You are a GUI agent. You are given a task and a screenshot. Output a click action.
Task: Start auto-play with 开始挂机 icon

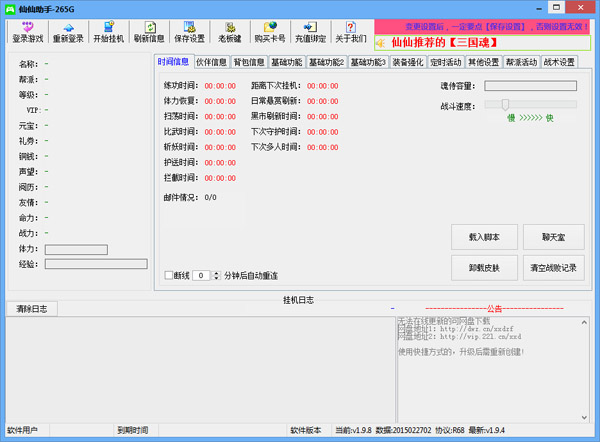(109, 32)
